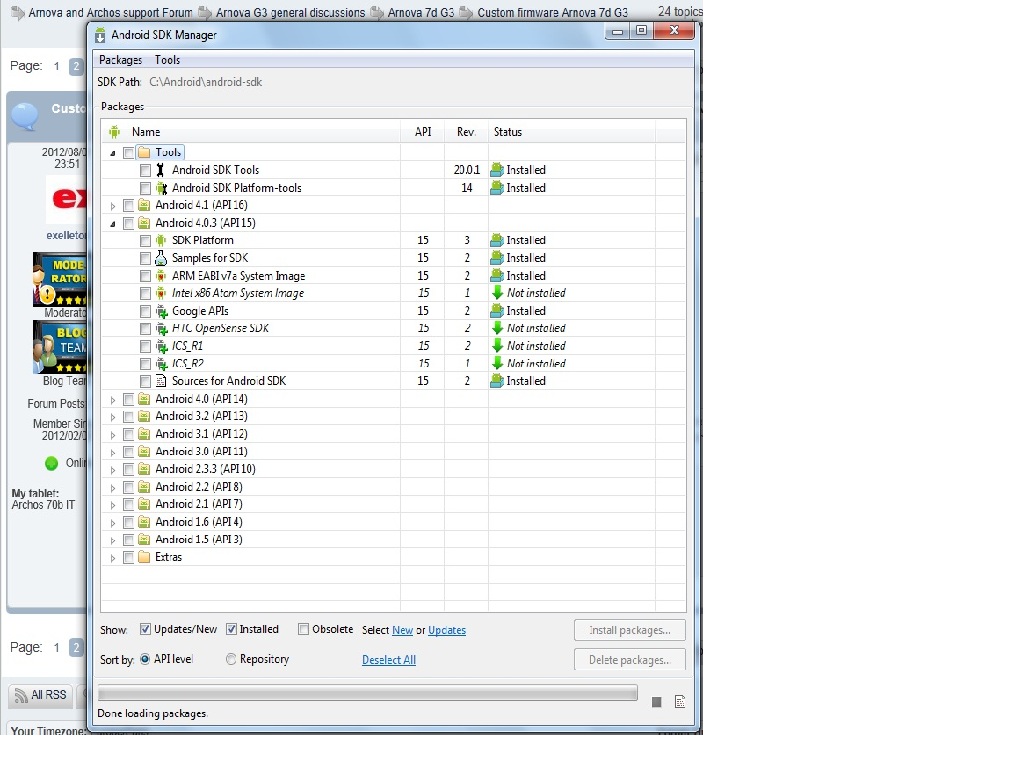Uncheck the Updates/New filter checkbox
This screenshot has width=1024, height=768.
pos(145,630)
